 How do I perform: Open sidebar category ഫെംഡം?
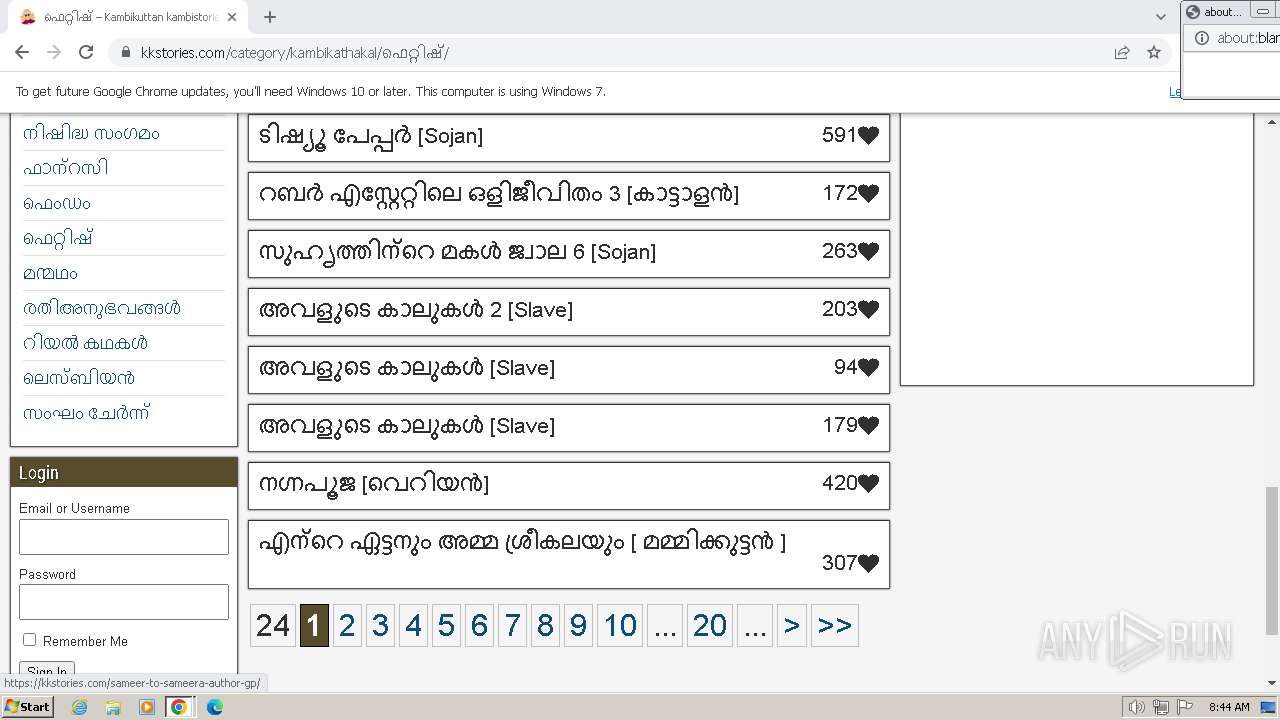pyautogui.click(x=57, y=203)
